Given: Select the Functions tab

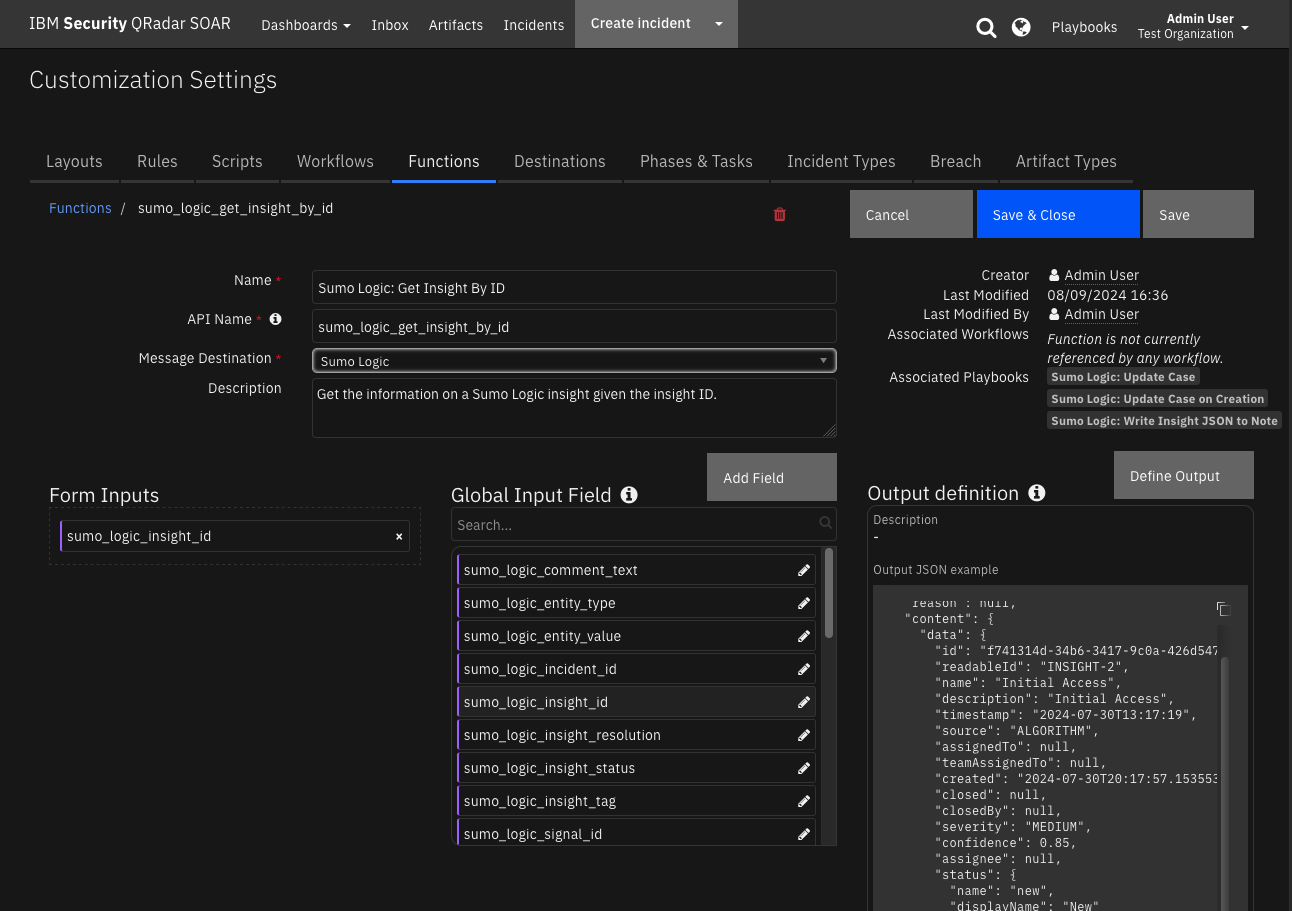Looking at the screenshot, I should click(x=444, y=161).
